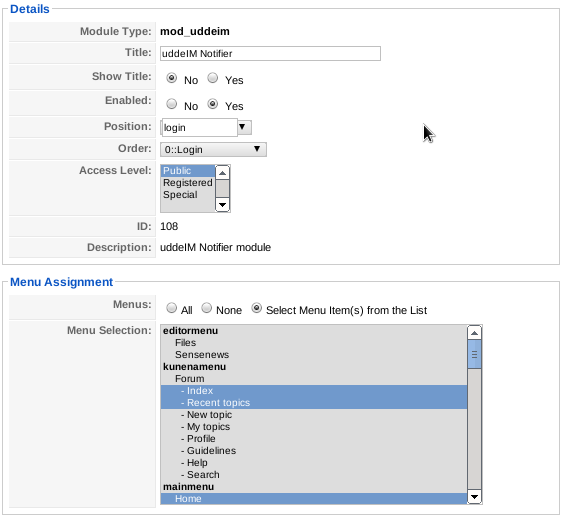
Task: Select Sensenews under editormenu
Action: click(314, 355)
